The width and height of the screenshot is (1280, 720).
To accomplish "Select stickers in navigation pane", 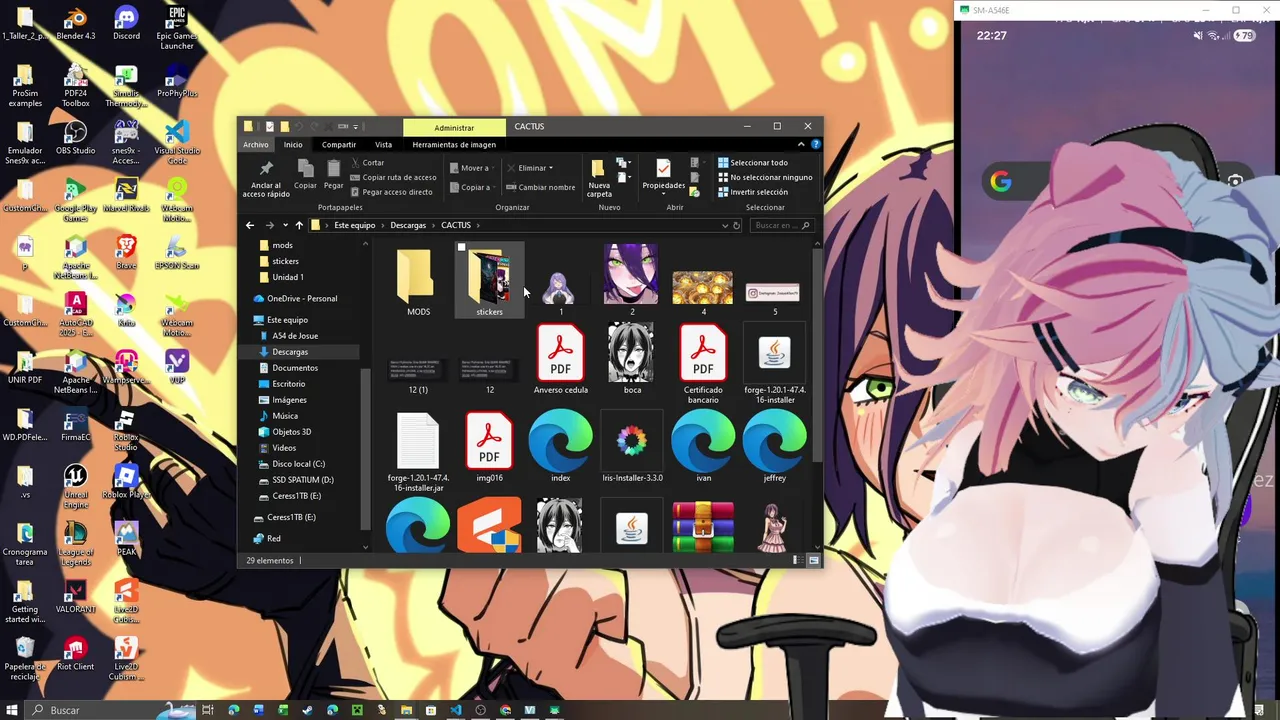I will (x=285, y=261).
